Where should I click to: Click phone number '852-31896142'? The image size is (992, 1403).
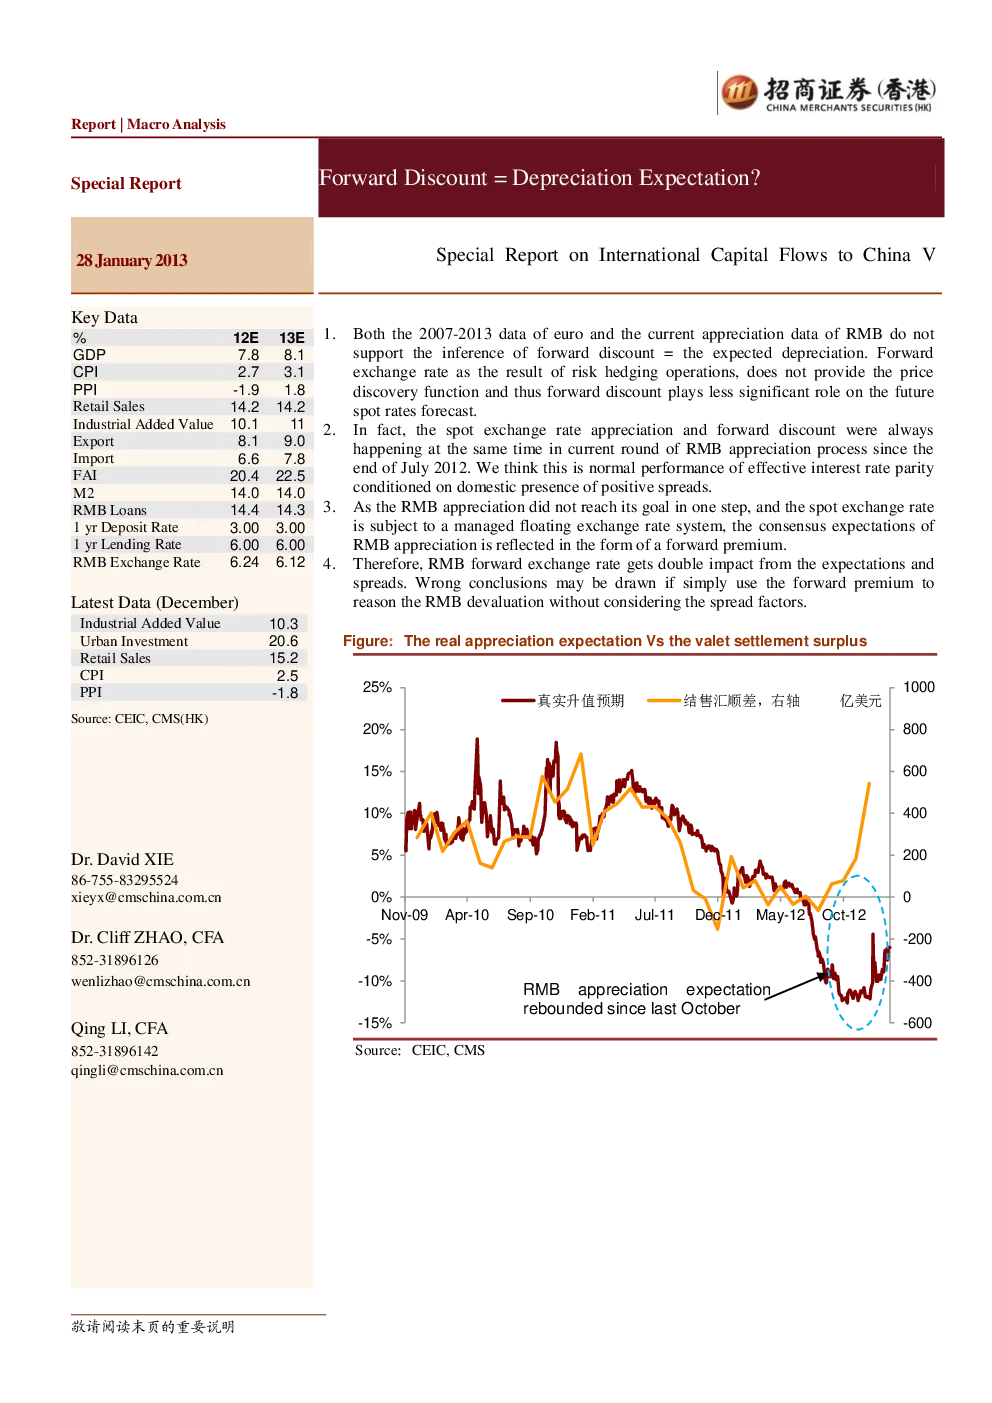(x=115, y=1052)
